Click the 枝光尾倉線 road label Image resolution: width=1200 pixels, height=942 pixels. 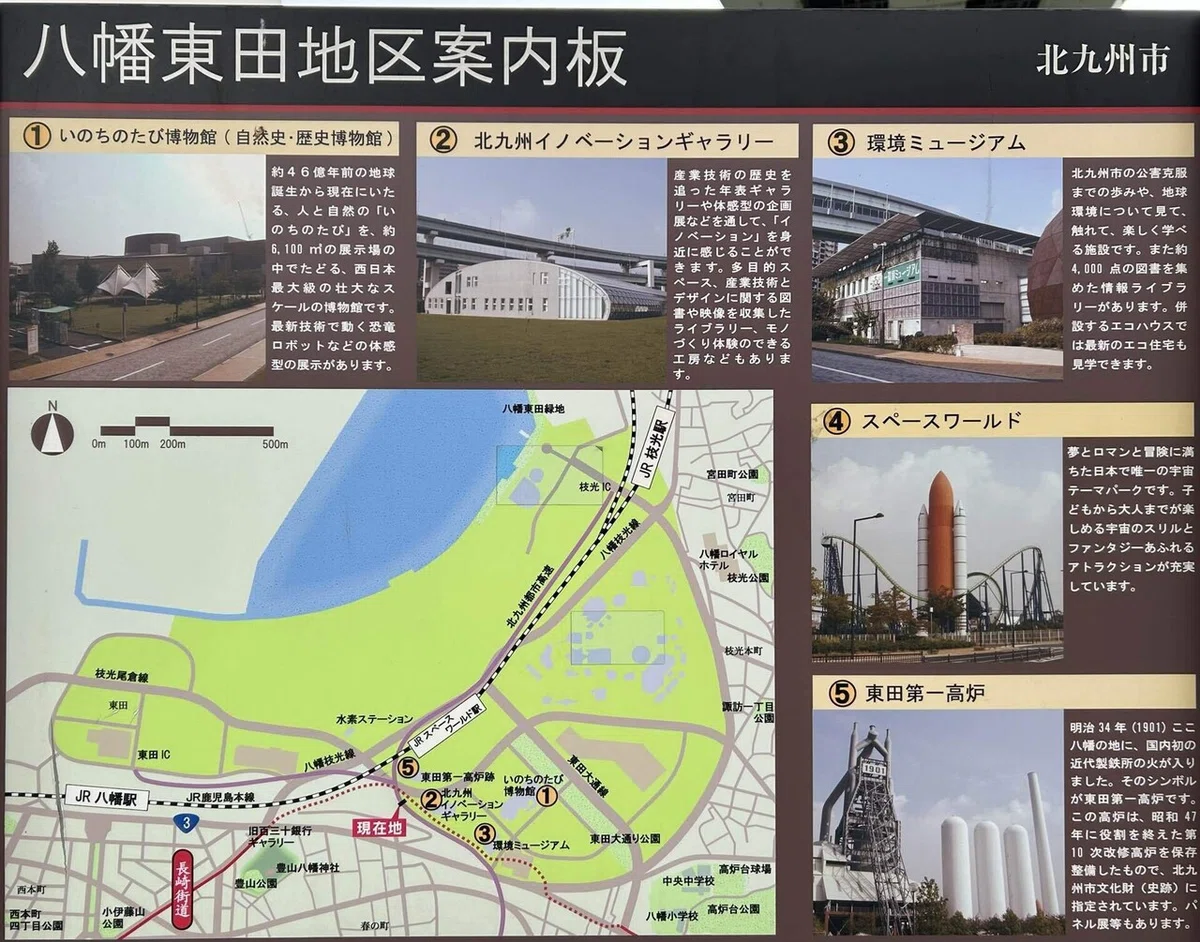(x=122, y=677)
